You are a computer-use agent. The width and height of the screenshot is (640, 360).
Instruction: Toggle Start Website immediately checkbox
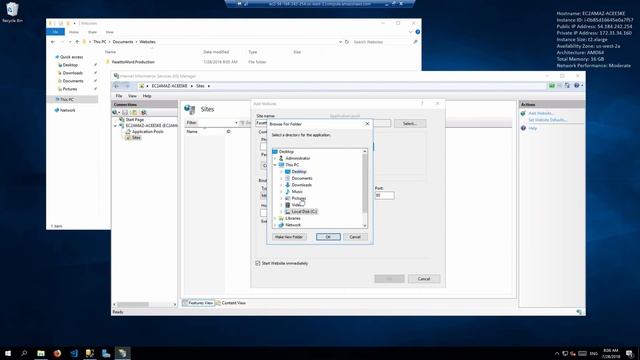point(258,263)
